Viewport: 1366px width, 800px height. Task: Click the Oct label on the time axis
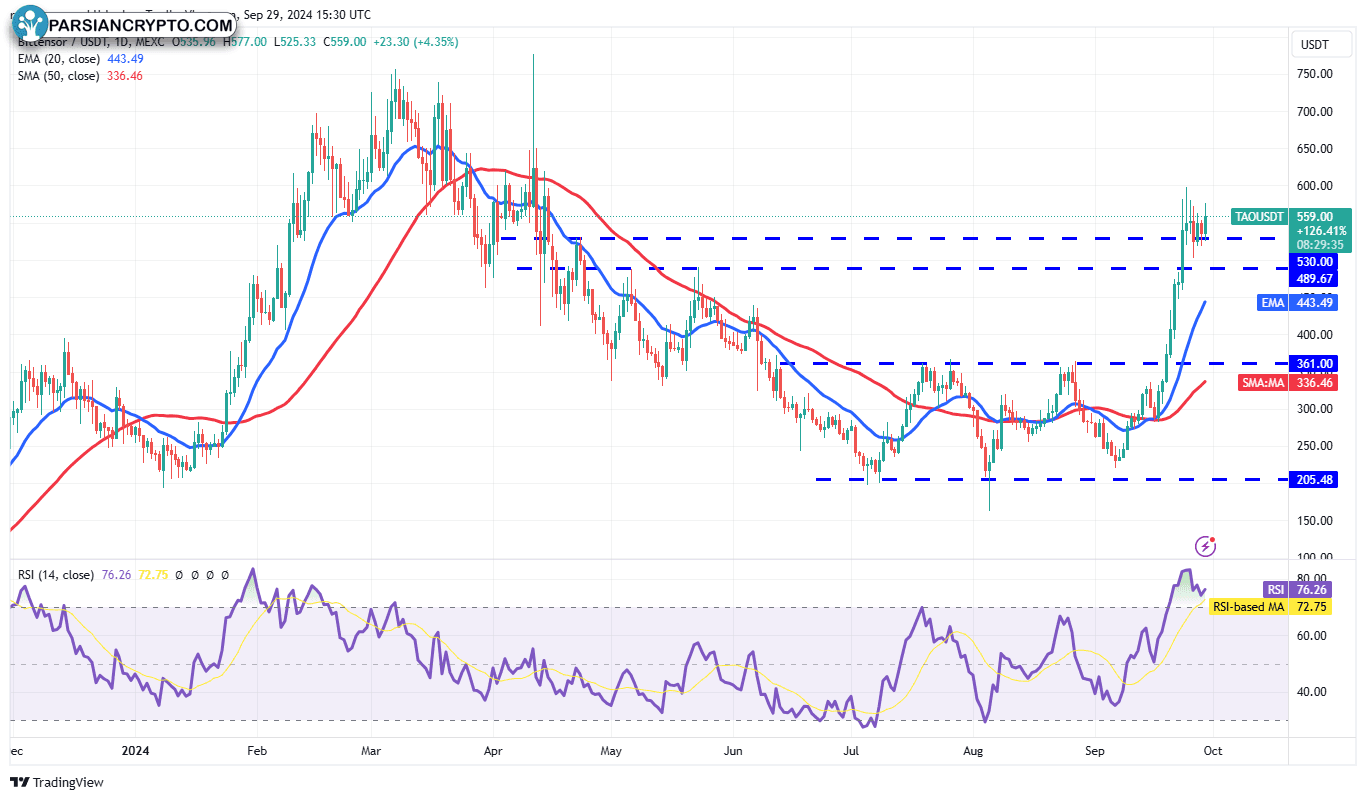[x=1212, y=750]
